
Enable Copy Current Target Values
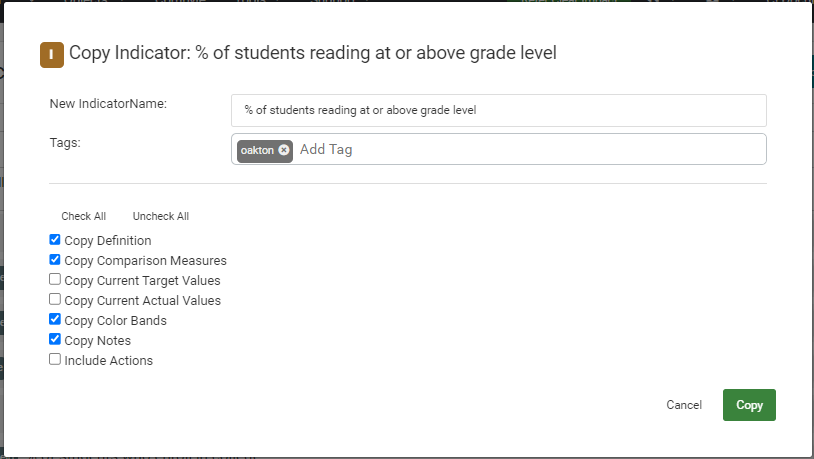pos(55,279)
